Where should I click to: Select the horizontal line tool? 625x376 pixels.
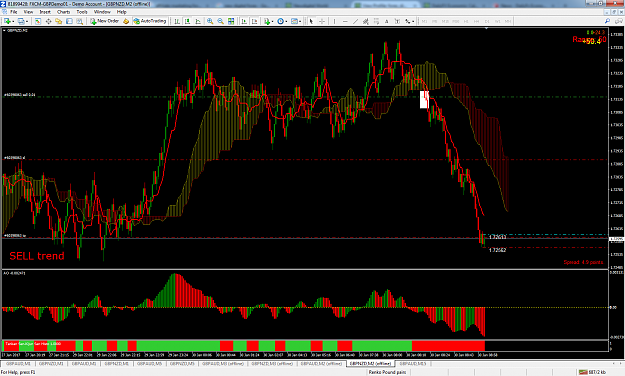pos(345,21)
